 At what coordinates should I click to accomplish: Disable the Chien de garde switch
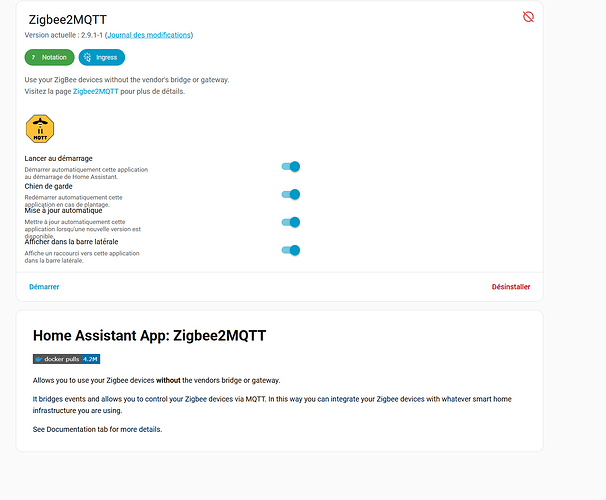pyautogui.click(x=291, y=195)
